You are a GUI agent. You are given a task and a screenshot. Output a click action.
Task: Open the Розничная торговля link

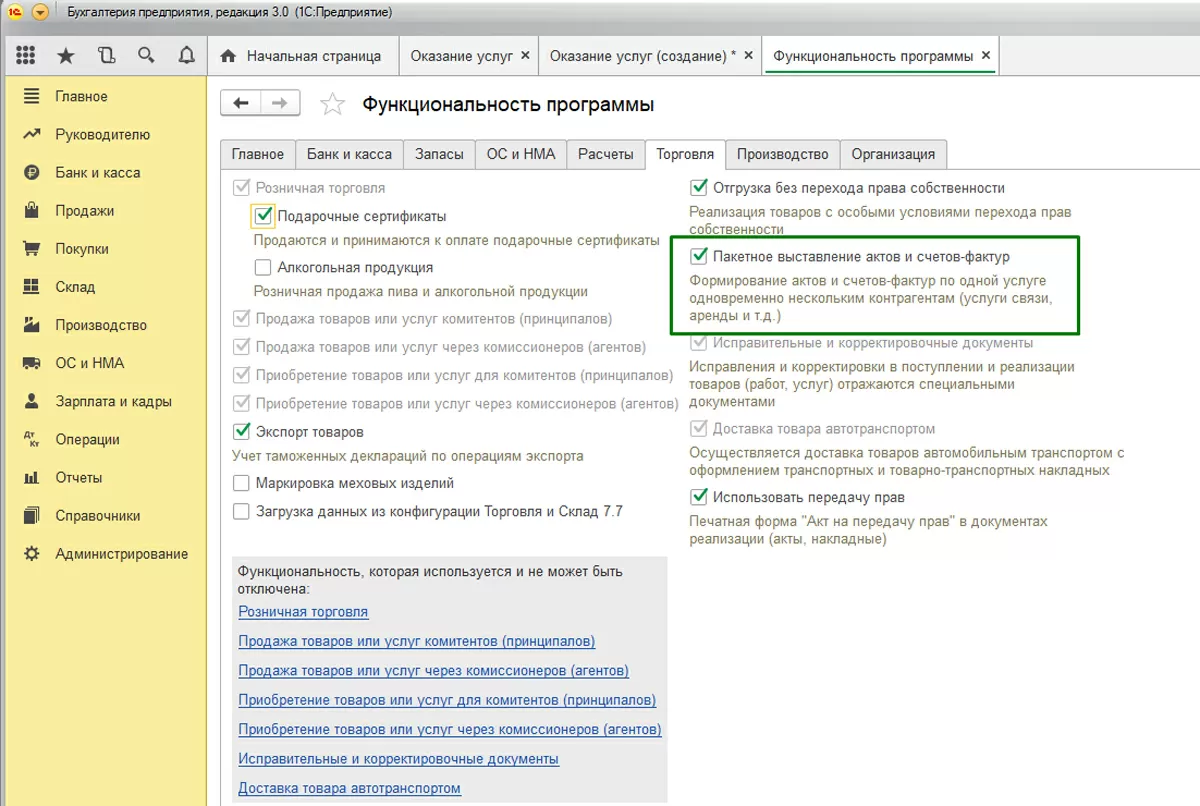303,611
